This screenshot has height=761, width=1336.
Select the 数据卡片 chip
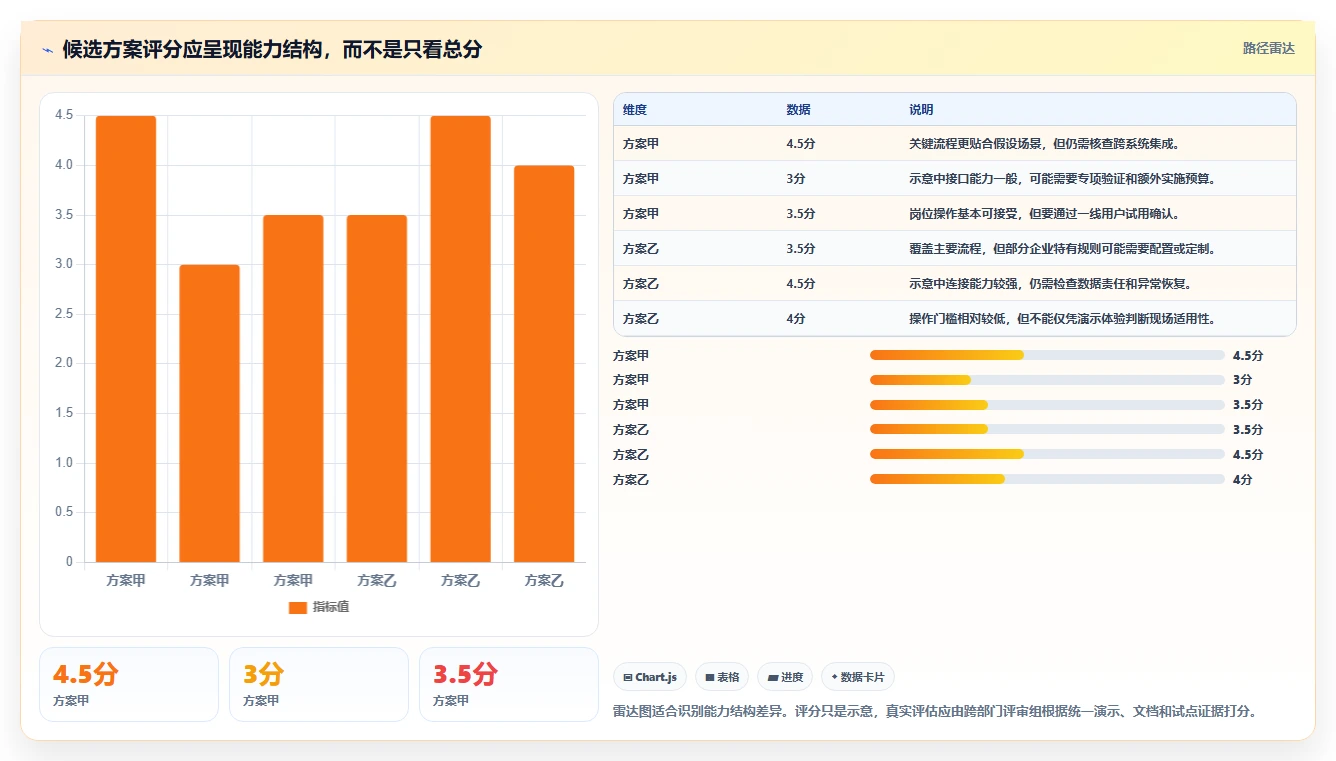click(x=858, y=677)
